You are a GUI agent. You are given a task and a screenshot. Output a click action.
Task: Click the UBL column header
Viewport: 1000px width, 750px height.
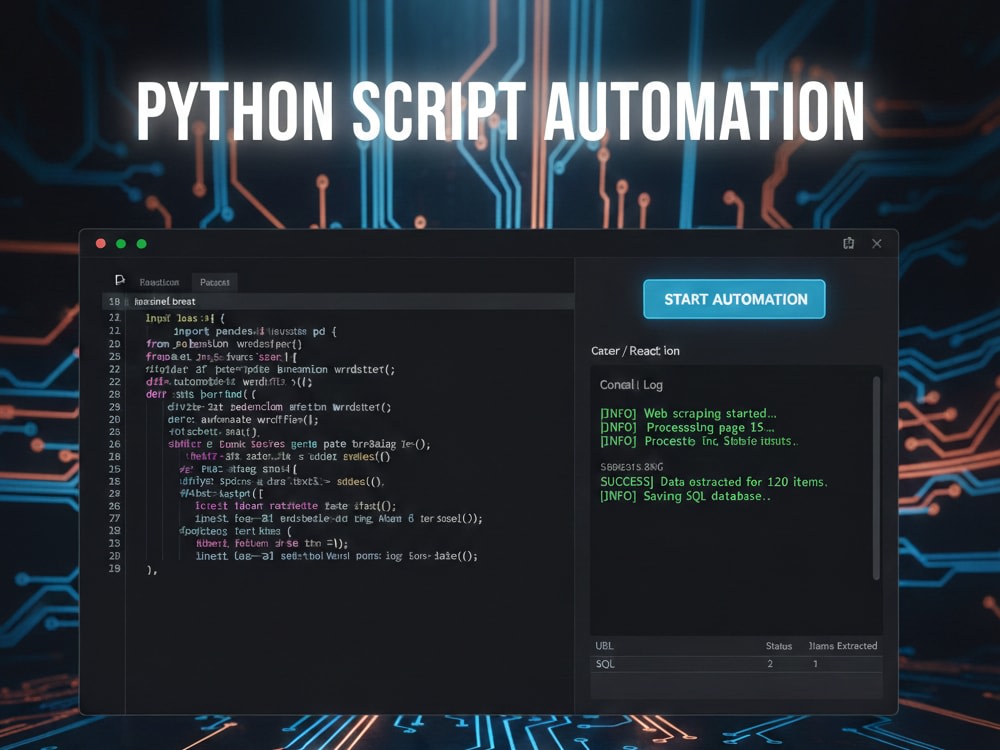604,645
